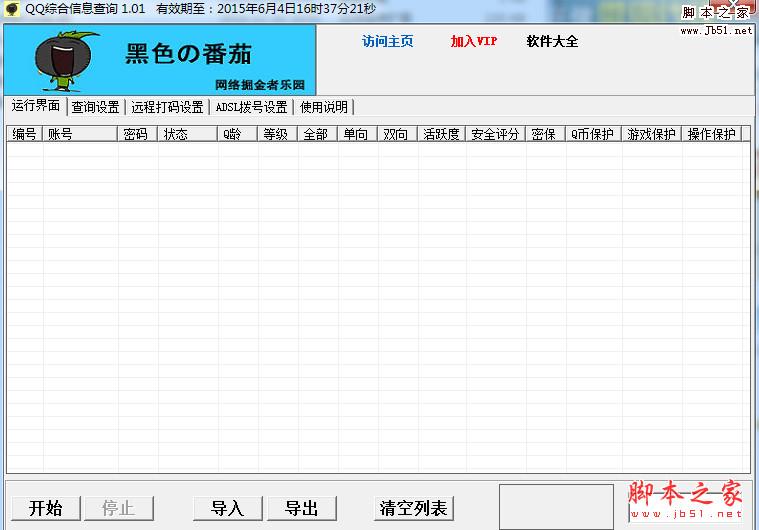Click the 黑色の番茄 banner title
Image resolution: width=759 pixels, height=530 pixels.
point(188,53)
